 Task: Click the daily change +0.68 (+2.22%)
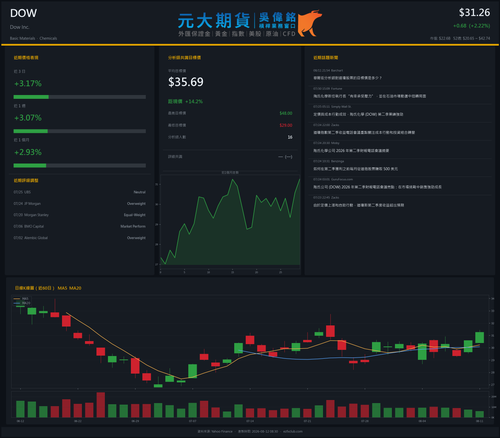[x=471, y=26]
